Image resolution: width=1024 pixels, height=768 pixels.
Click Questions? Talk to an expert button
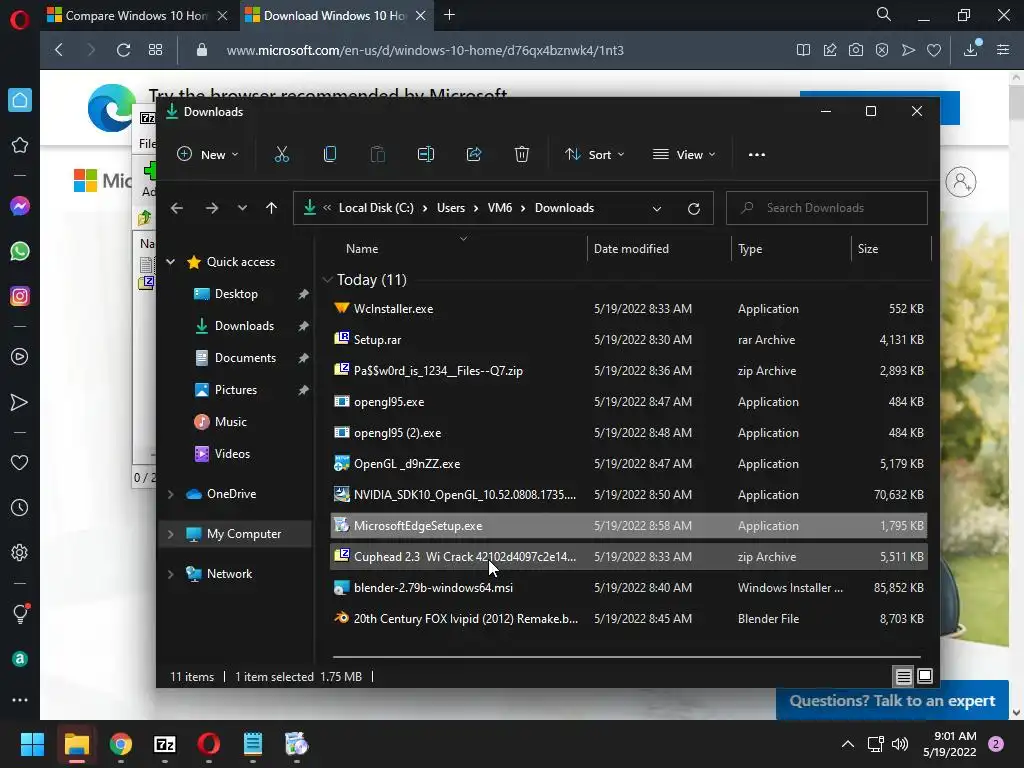tap(892, 701)
